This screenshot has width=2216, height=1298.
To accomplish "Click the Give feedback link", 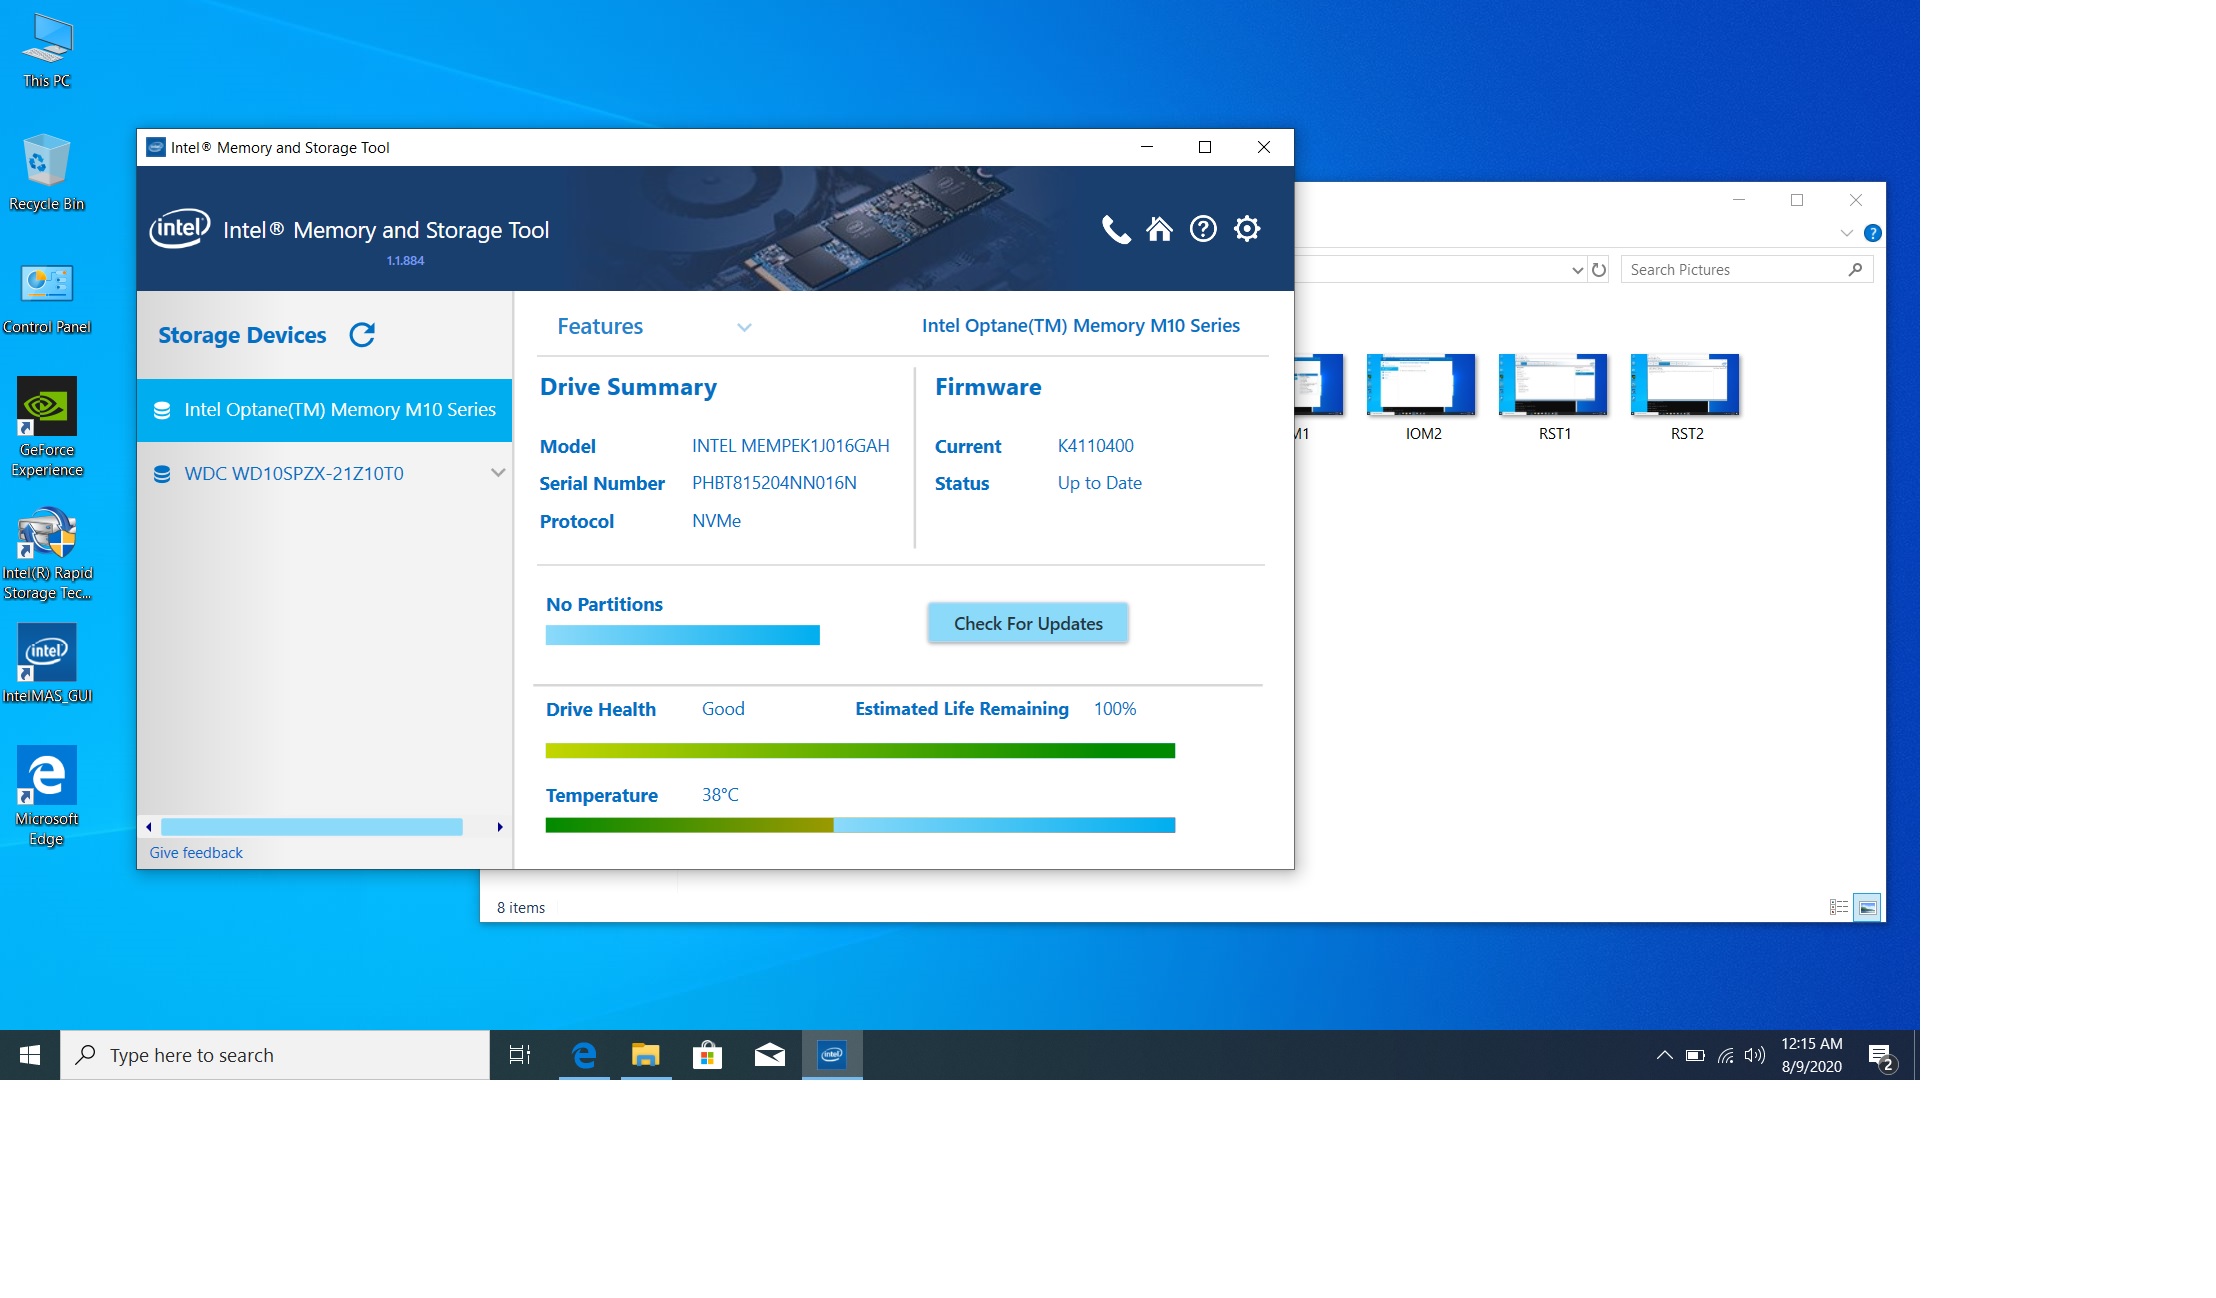I will [196, 853].
